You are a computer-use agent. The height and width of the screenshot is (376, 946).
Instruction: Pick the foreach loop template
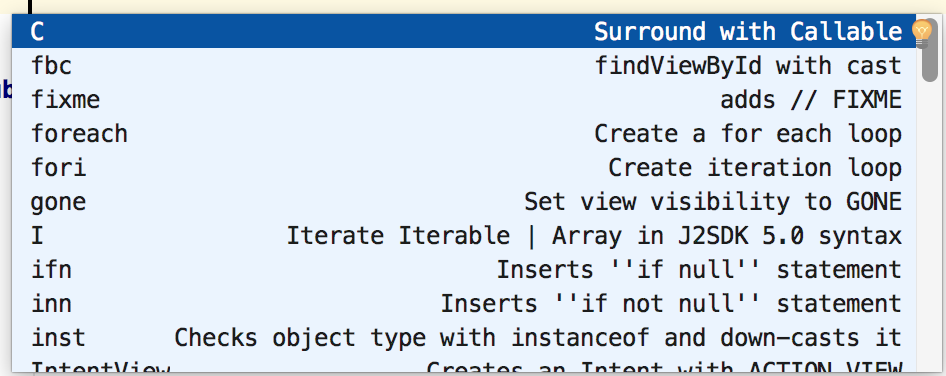pyautogui.click(x=465, y=133)
